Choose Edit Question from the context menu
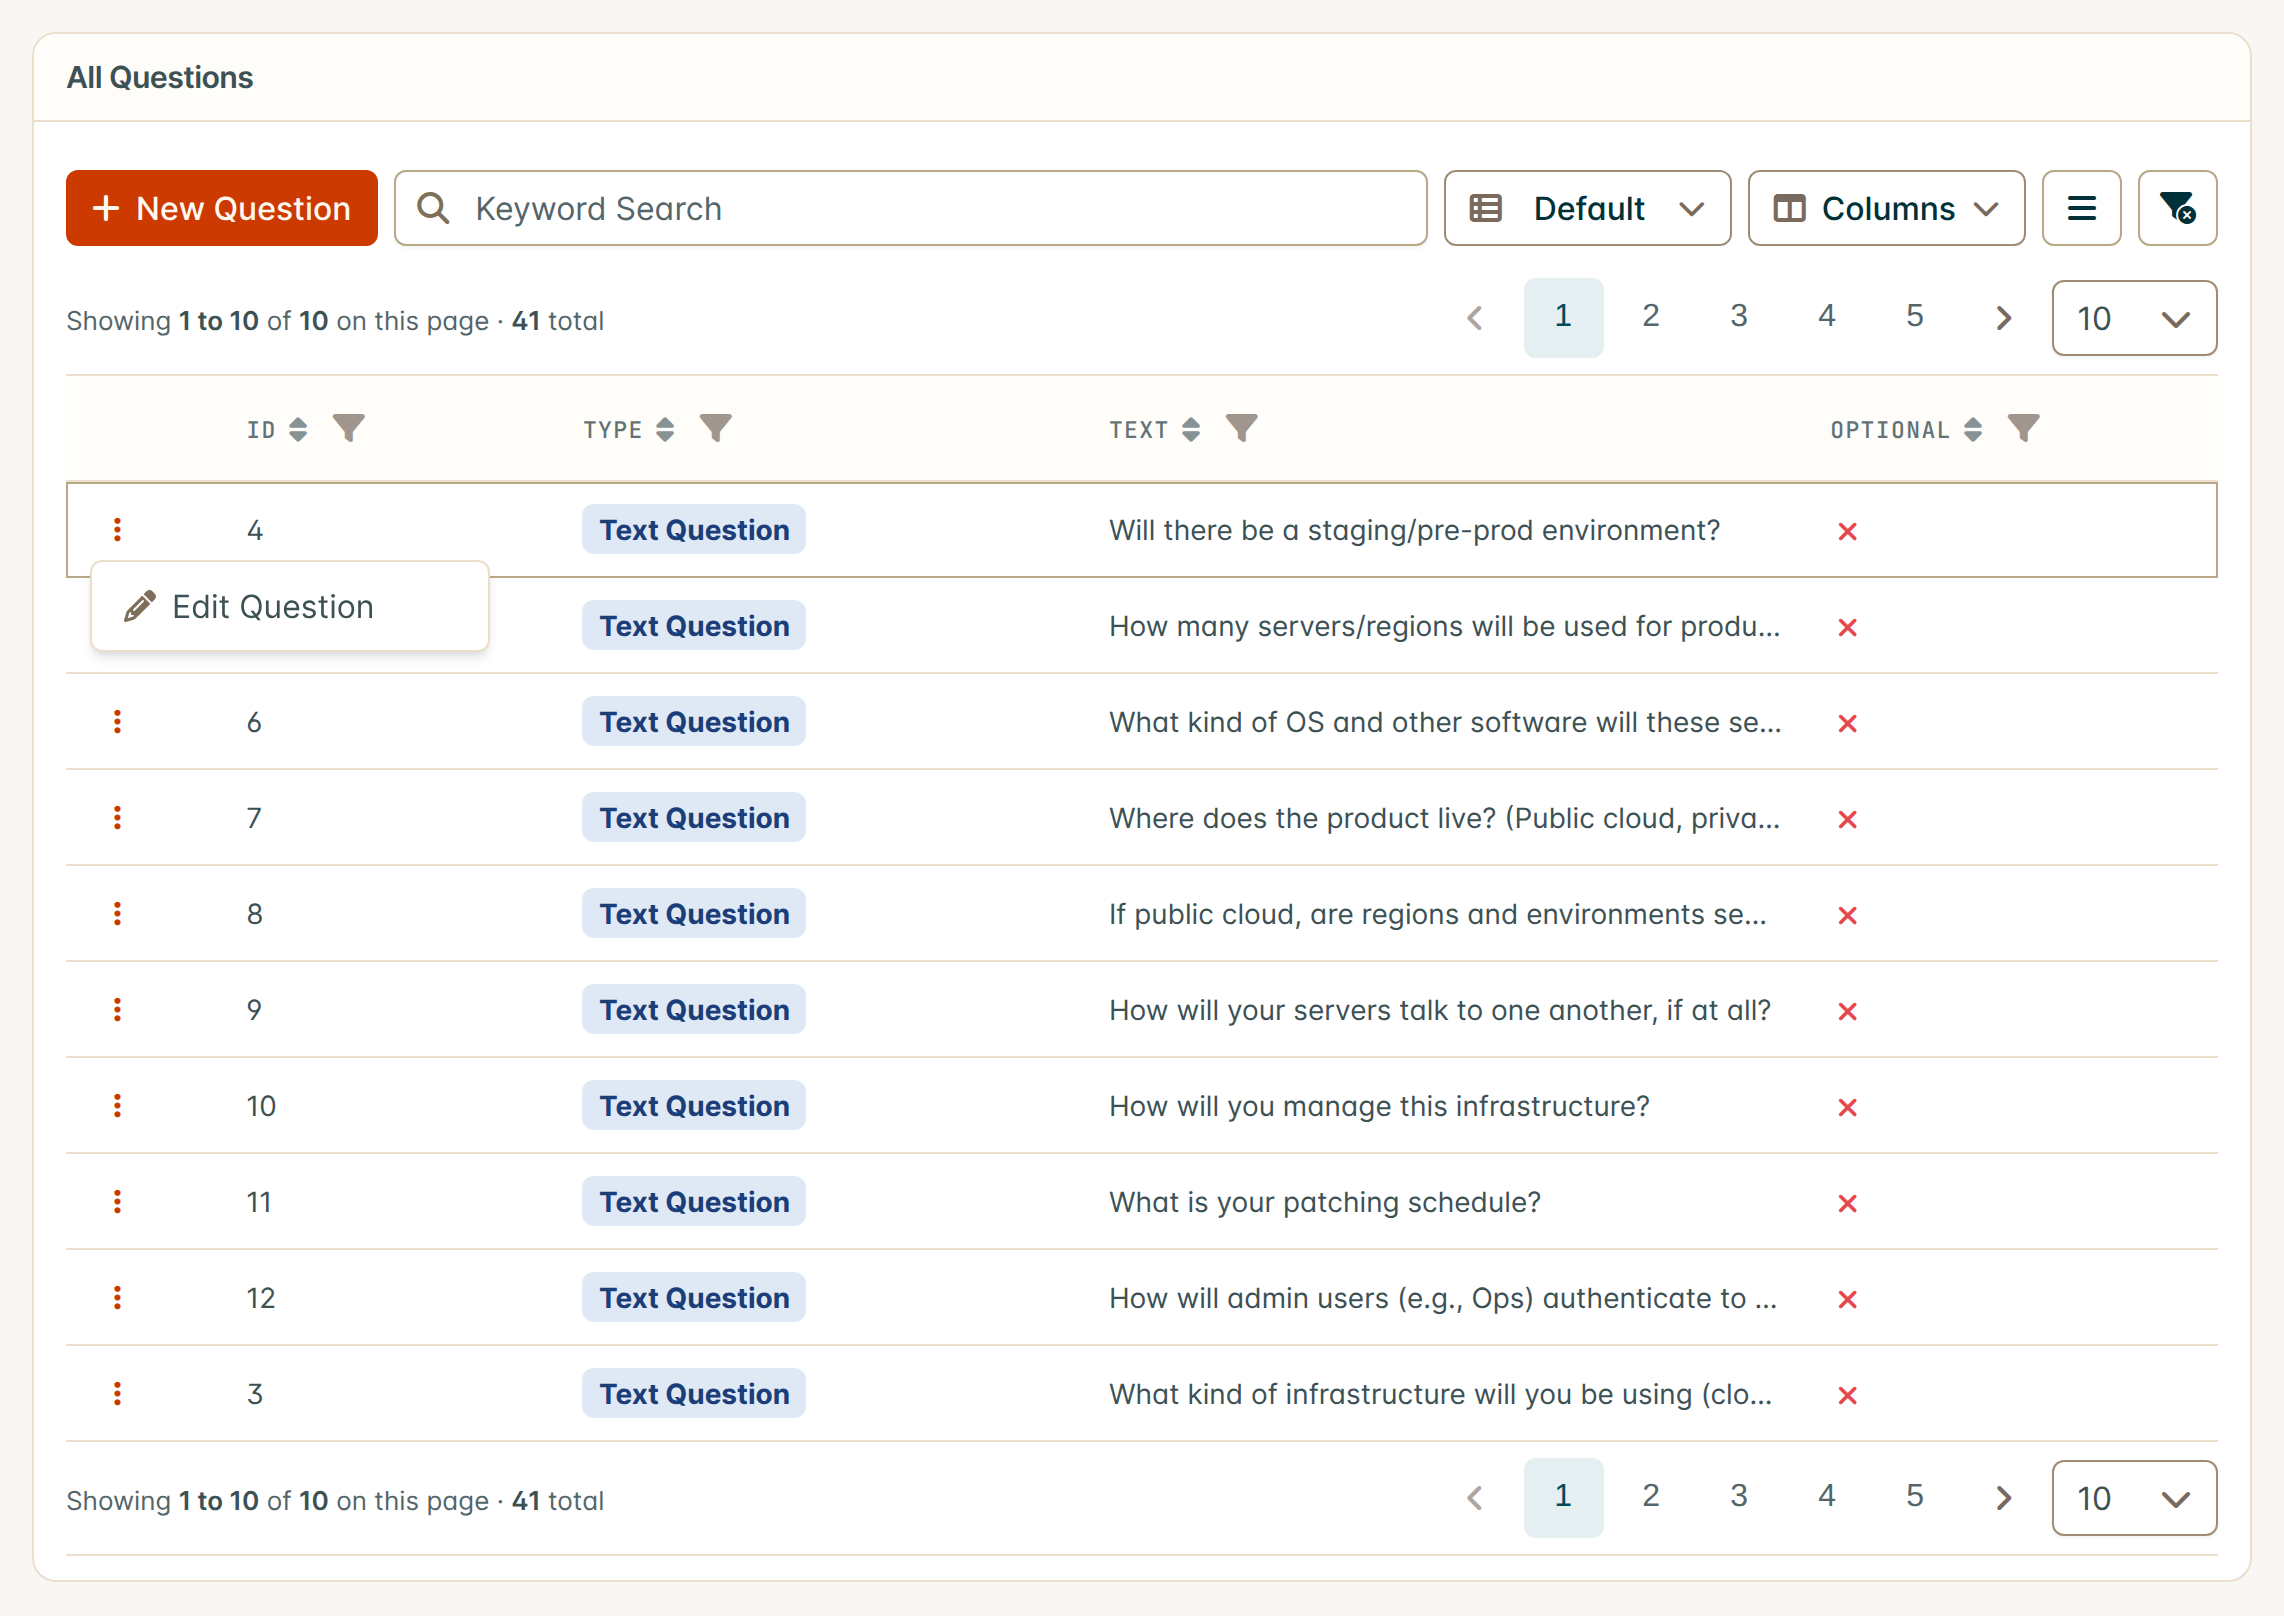This screenshot has height=1616, width=2284. [x=289, y=607]
